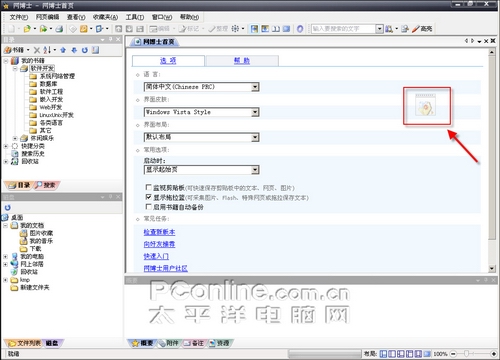
Task: Click the search text input field
Action: click(343, 29)
